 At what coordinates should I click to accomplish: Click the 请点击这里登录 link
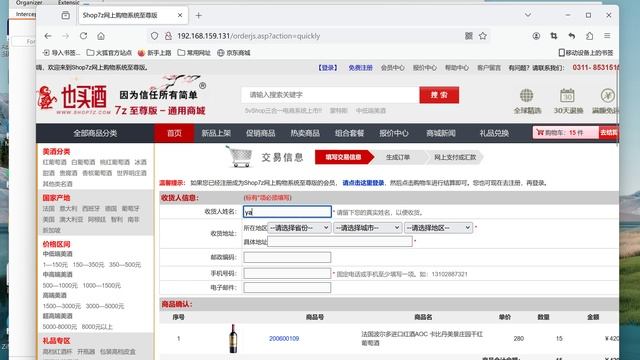(x=363, y=183)
